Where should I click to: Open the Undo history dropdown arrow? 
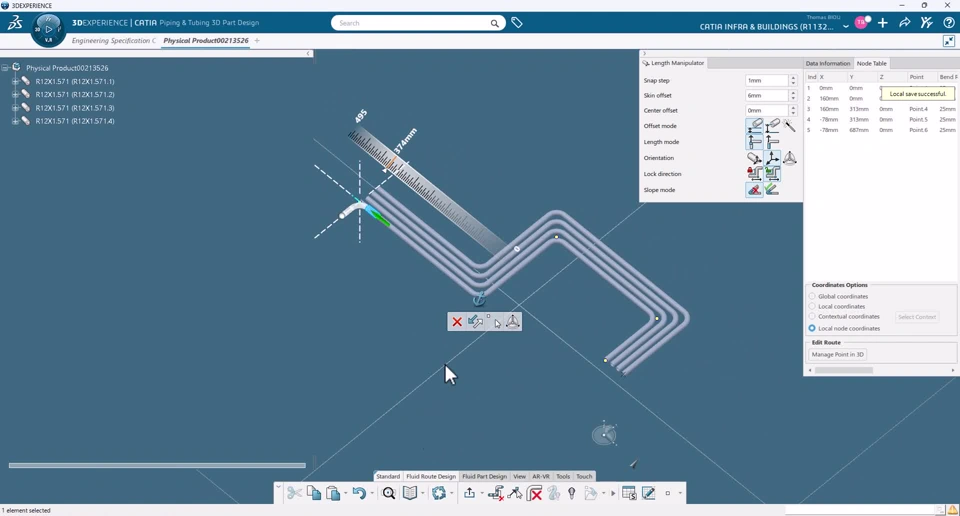coord(372,493)
